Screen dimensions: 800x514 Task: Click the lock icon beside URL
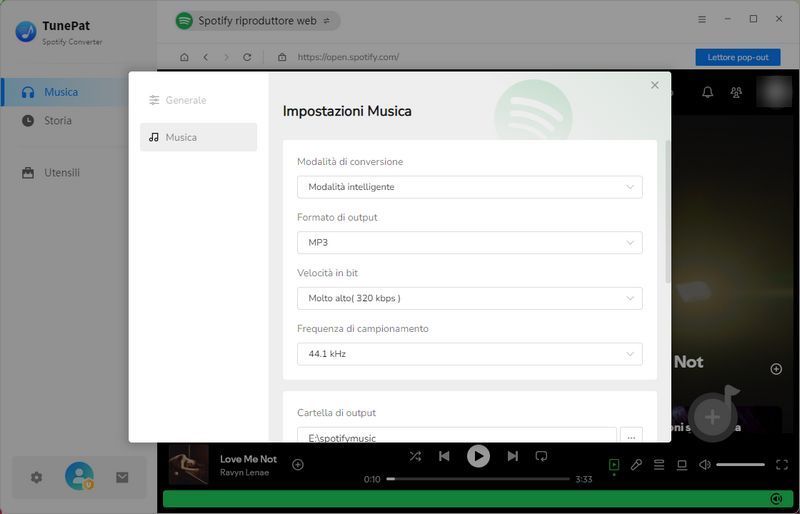pyautogui.click(x=282, y=57)
